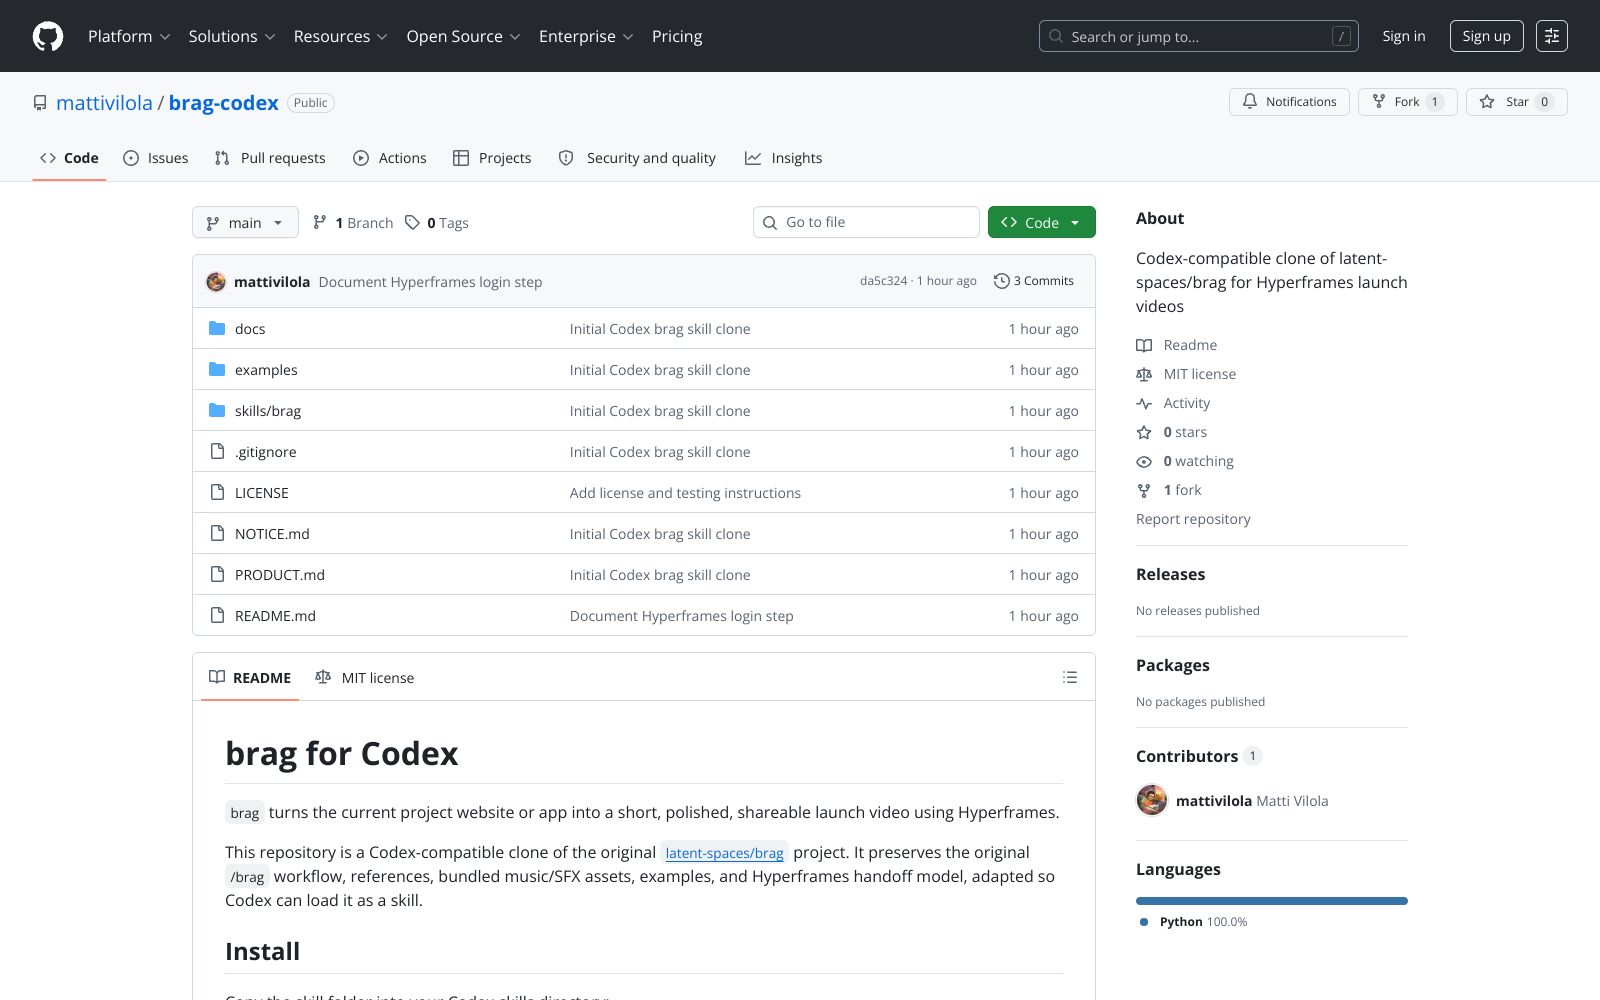Expand the Enterprise menu
Screen dimensions: 1600x1000
(586, 36)
